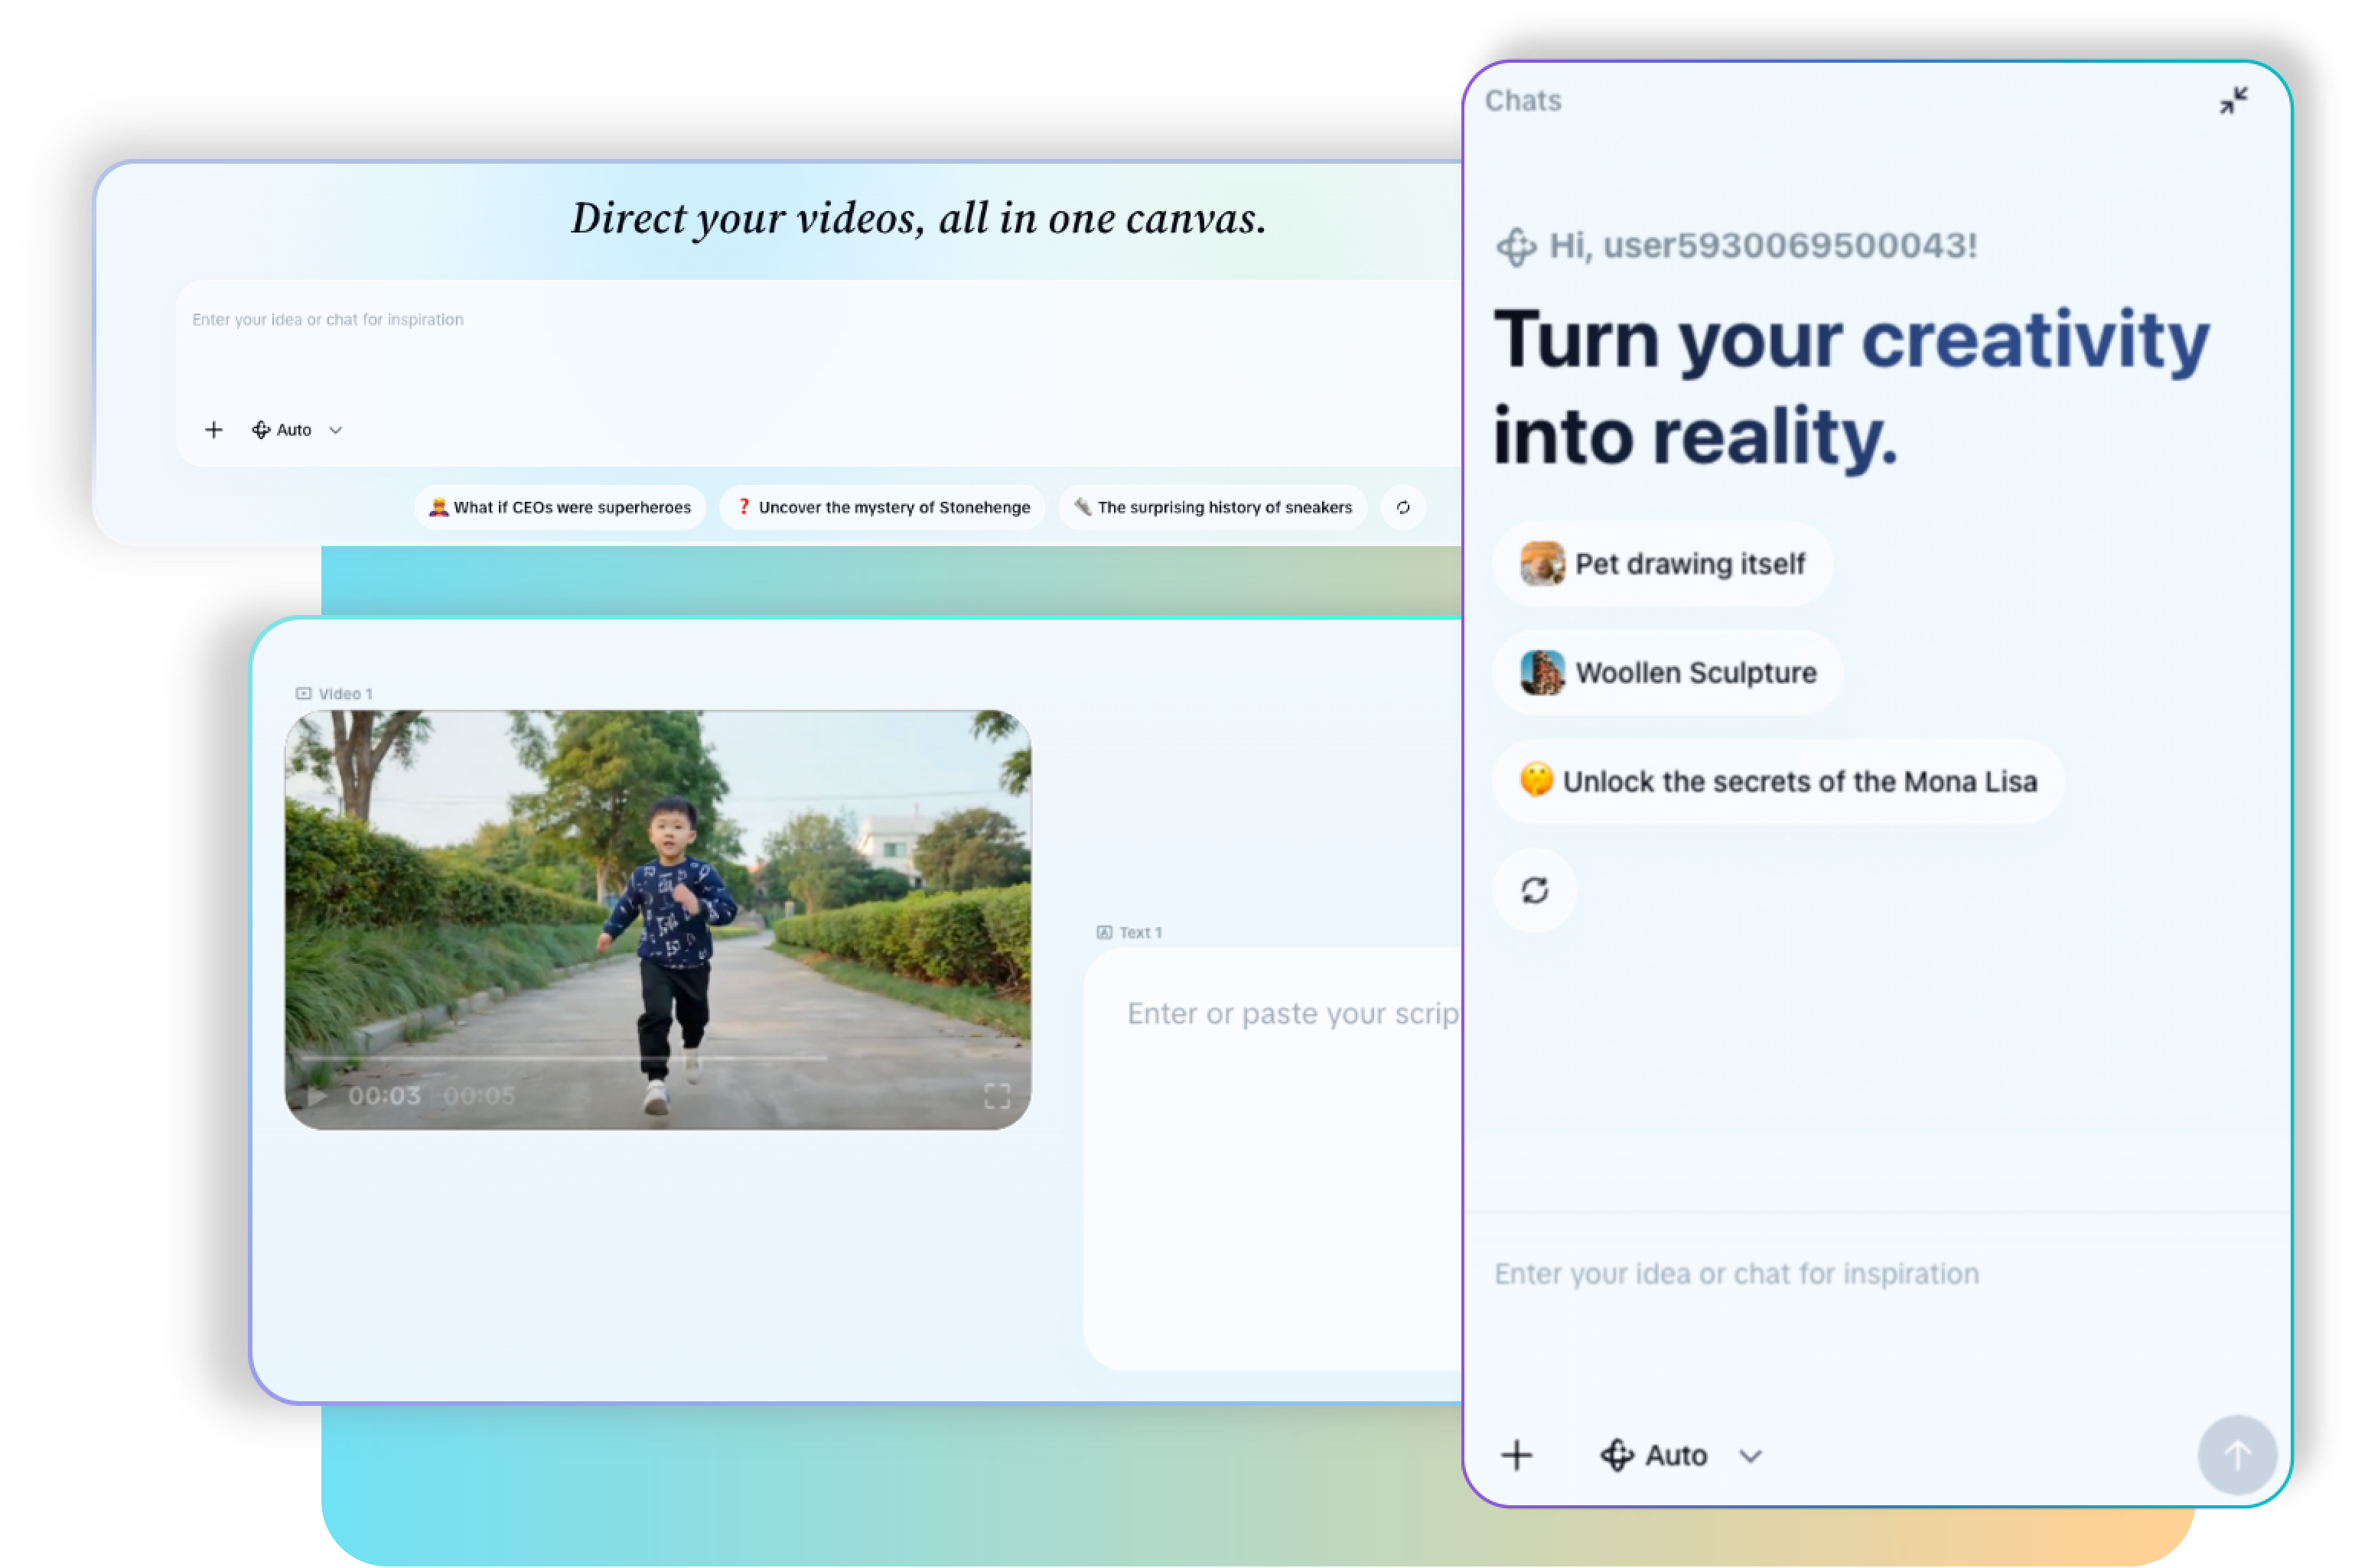
Task: Choose Uncover the mystery of Stonehenge chip
Action: 882,507
